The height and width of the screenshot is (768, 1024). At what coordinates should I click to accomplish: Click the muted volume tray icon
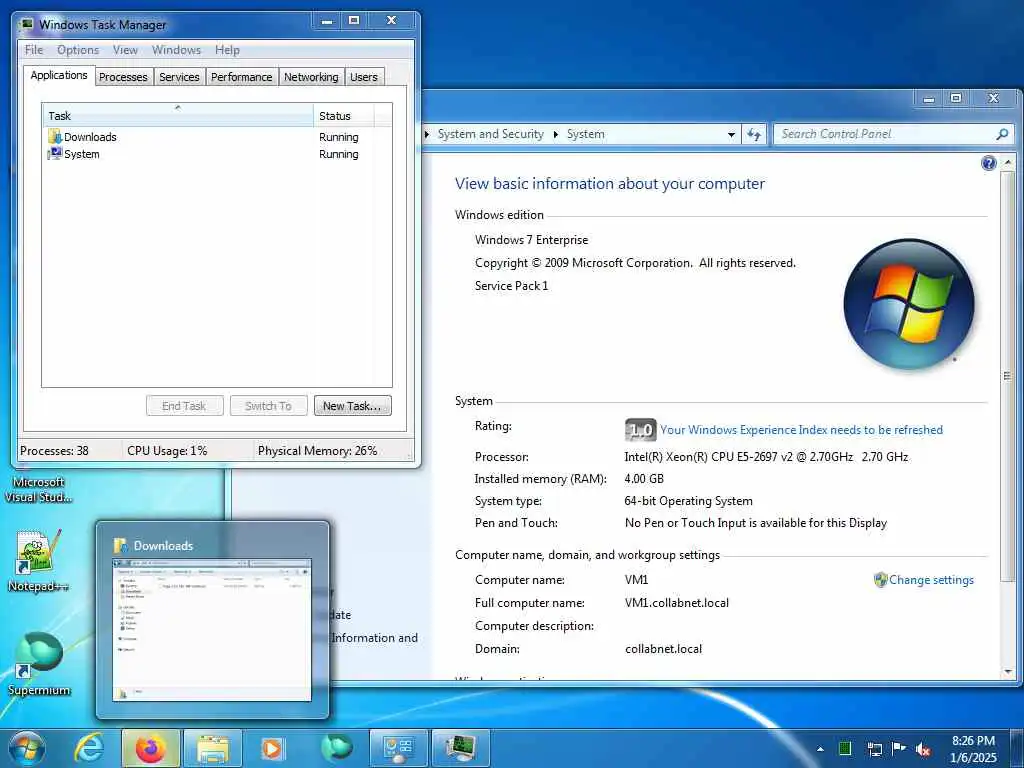click(x=923, y=749)
